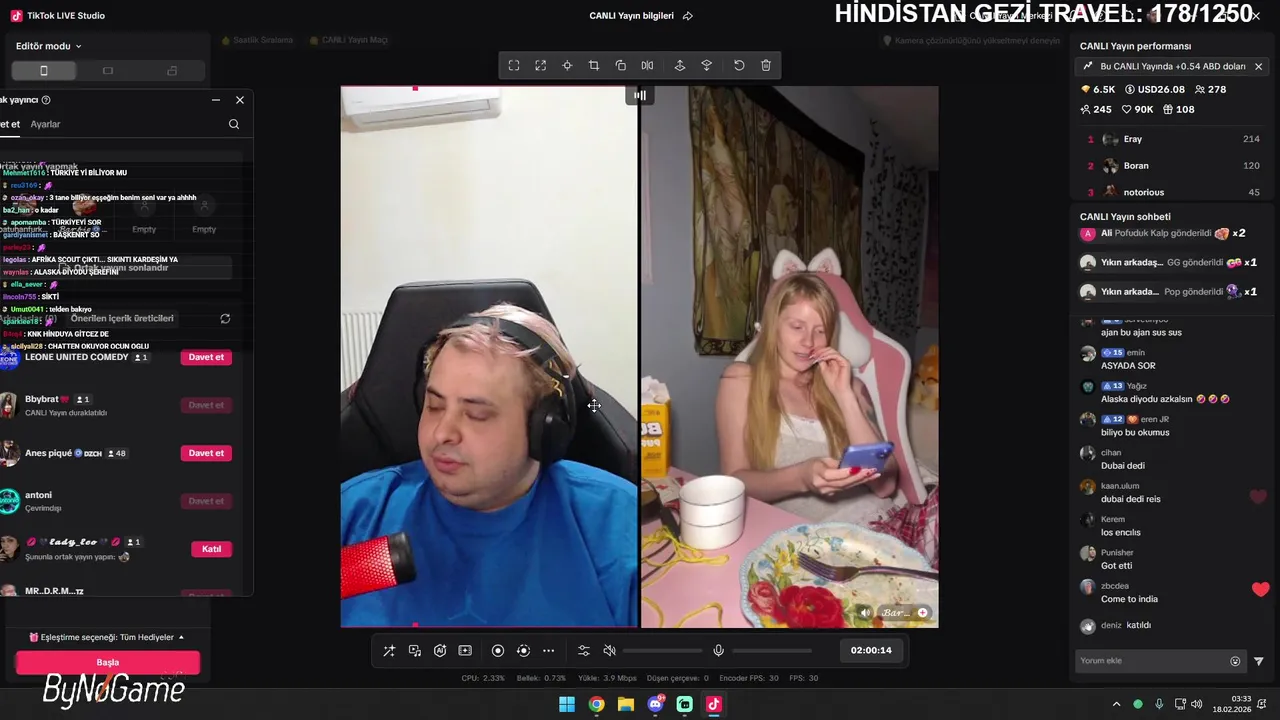Click the bring layer forward icon
Screen dimensions: 1280x720
click(x=680, y=65)
